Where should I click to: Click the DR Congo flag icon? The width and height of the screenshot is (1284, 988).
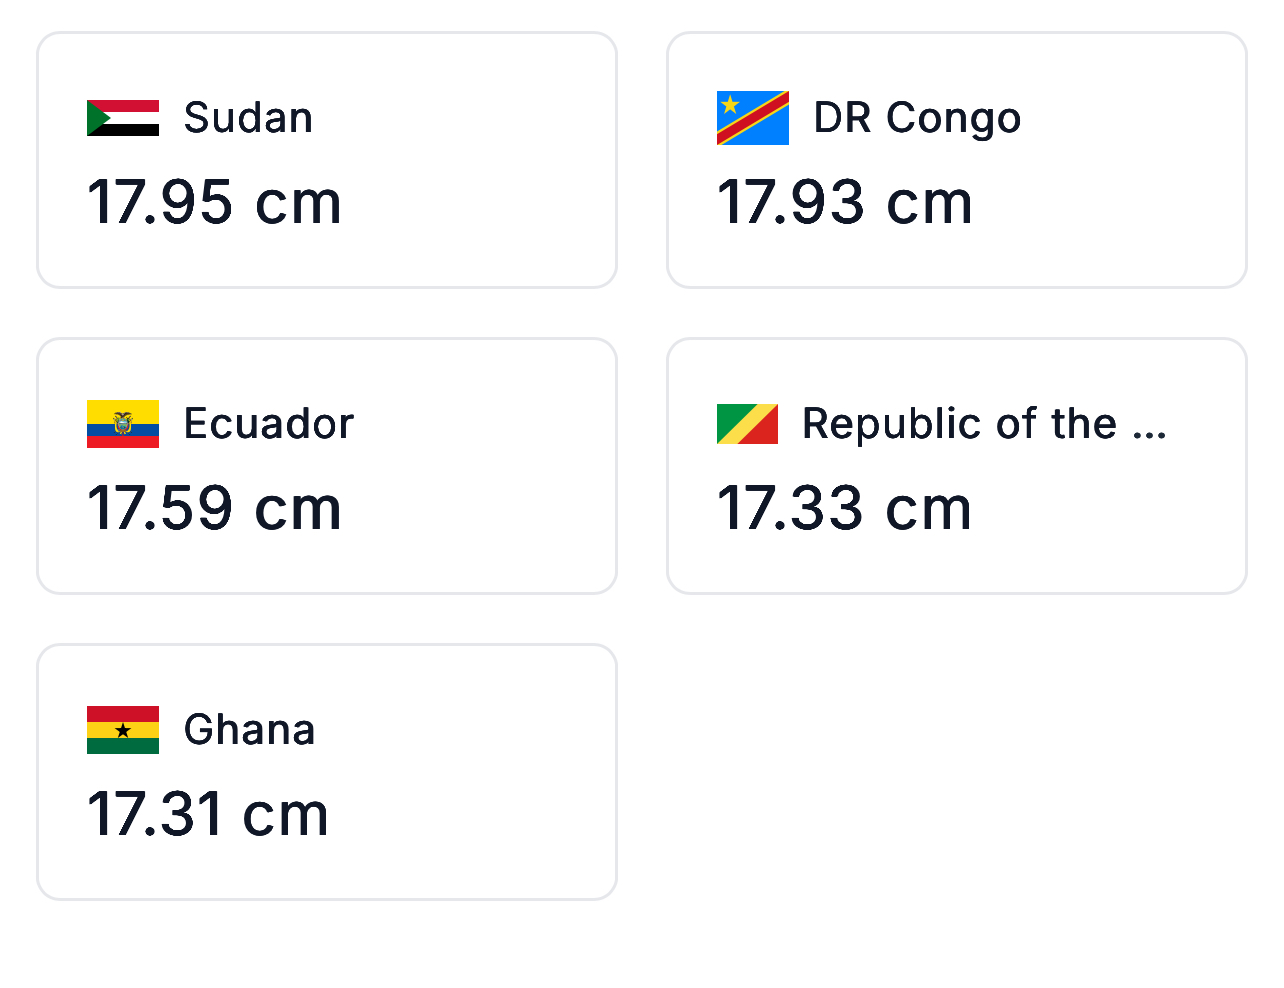point(752,118)
